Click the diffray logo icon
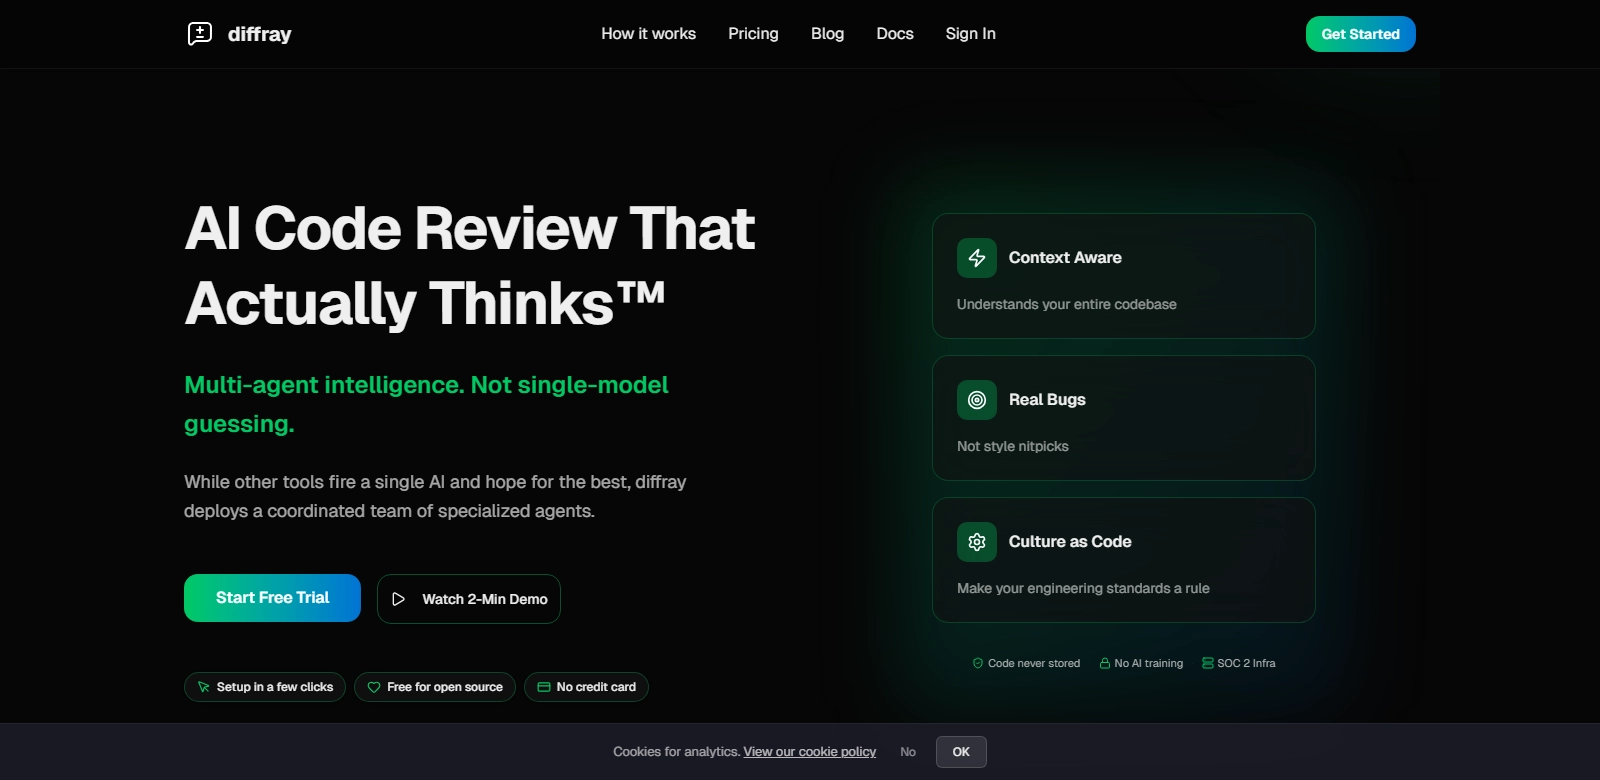The image size is (1600, 780). [200, 34]
